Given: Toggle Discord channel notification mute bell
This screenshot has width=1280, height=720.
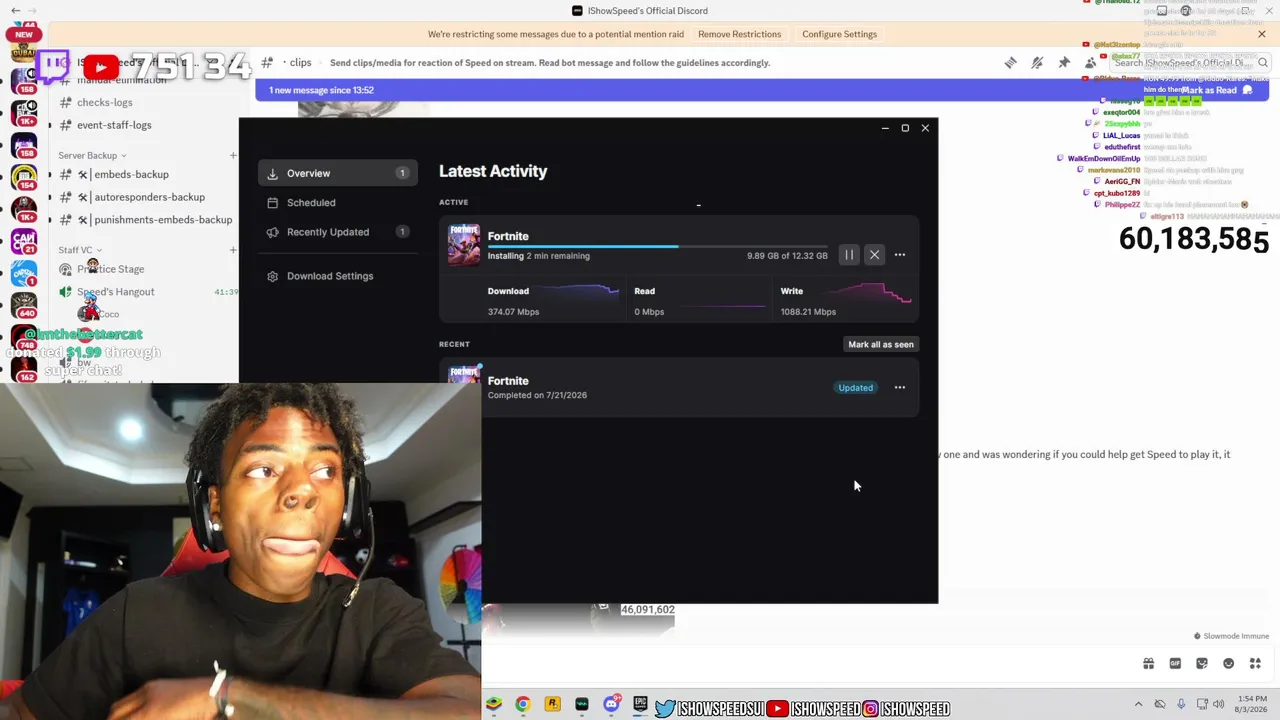Looking at the screenshot, I should [1037, 63].
